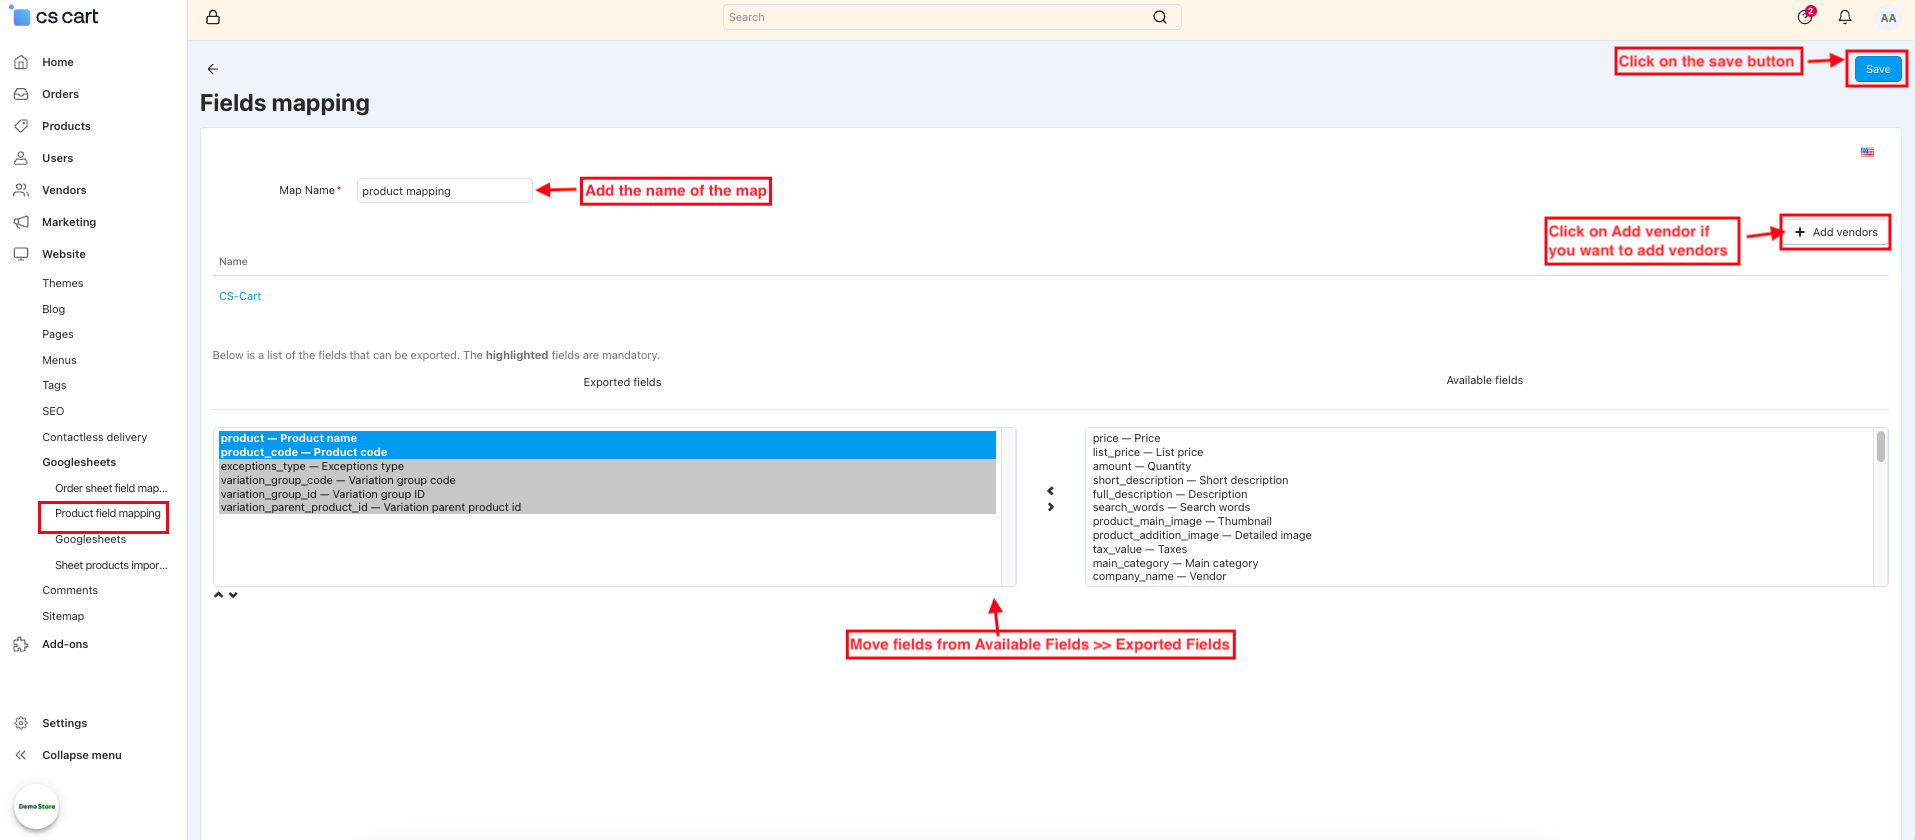Open the Googlesheets sub-item
Screen dimensions: 1915x840
coord(90,539)
